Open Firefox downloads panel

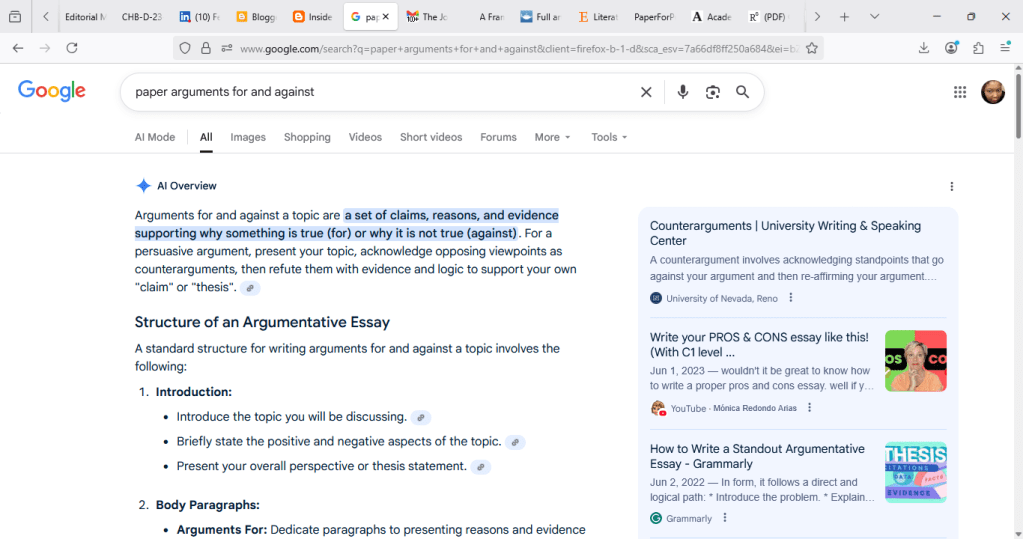tap(924, 48)
